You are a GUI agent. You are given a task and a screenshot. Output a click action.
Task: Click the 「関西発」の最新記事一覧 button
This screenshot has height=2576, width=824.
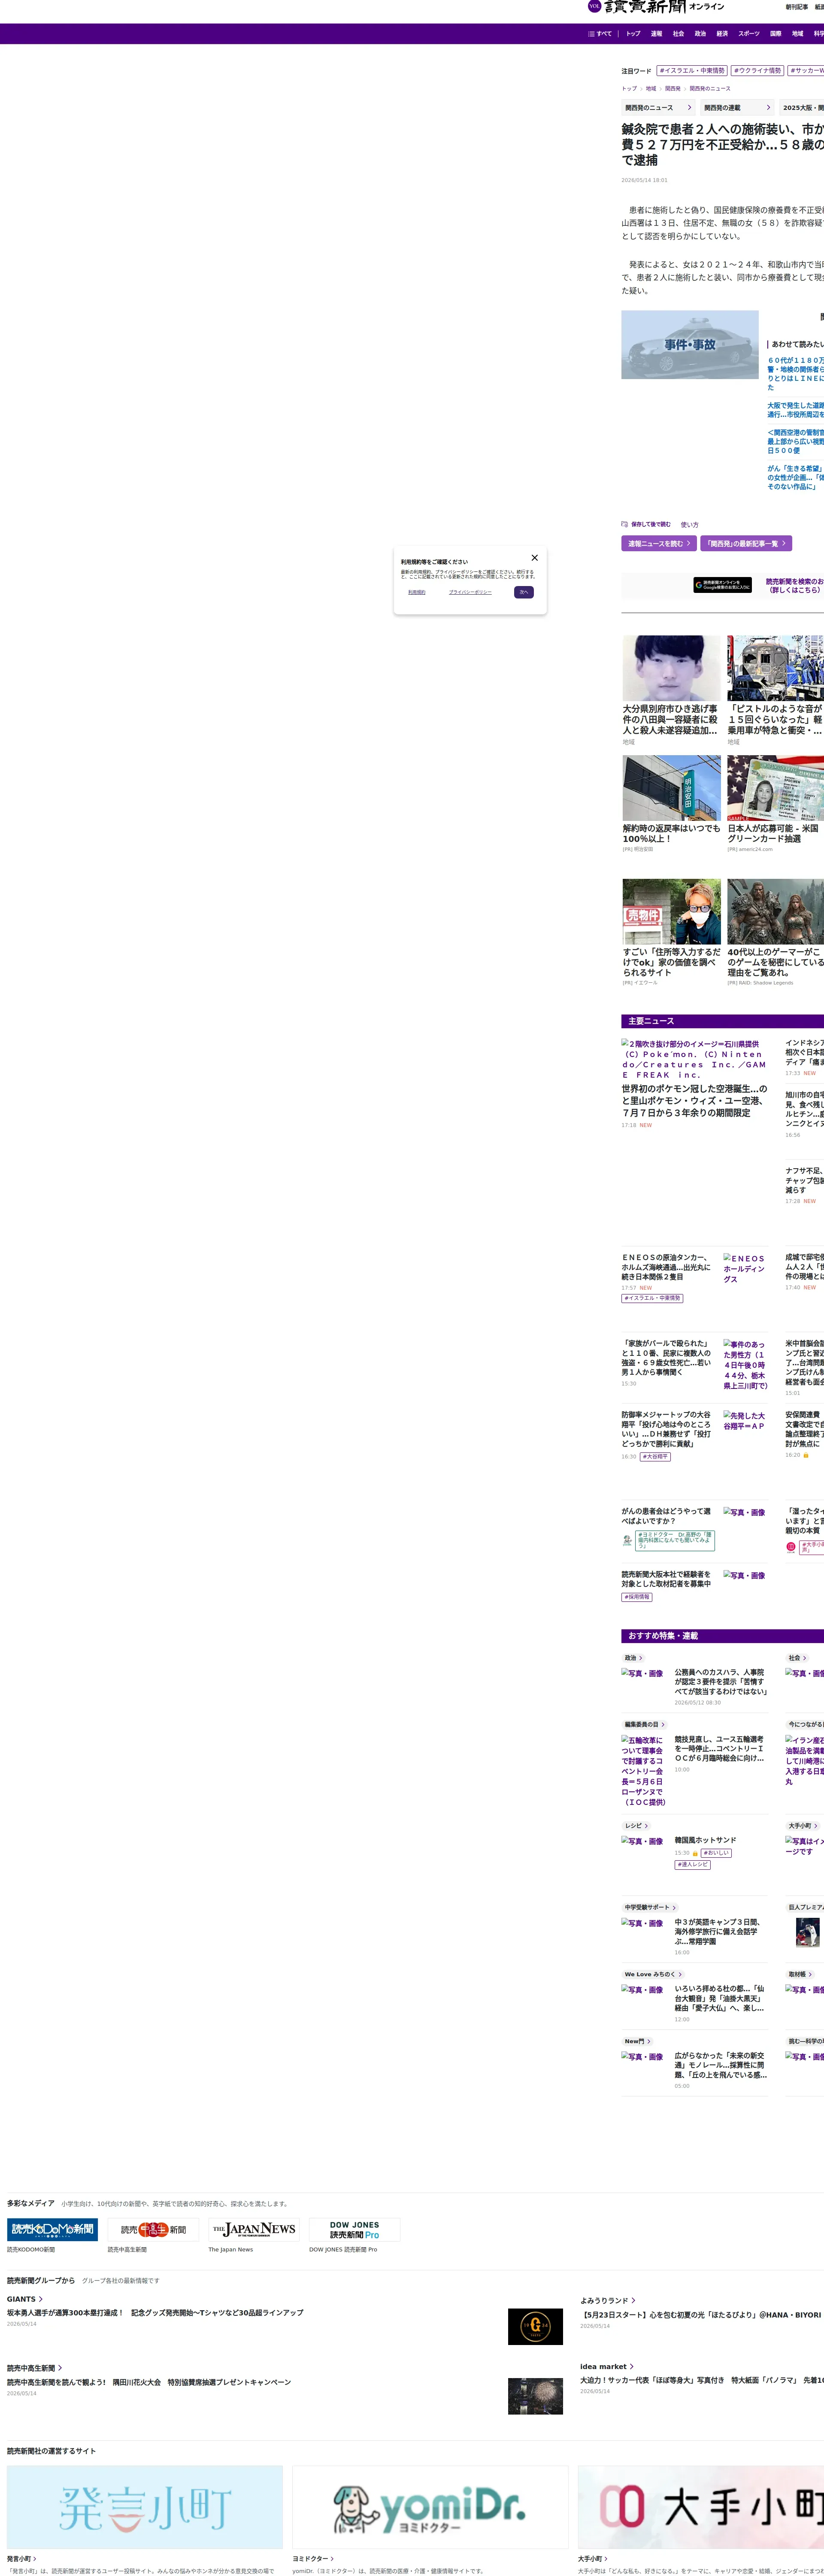coord(746,544)
